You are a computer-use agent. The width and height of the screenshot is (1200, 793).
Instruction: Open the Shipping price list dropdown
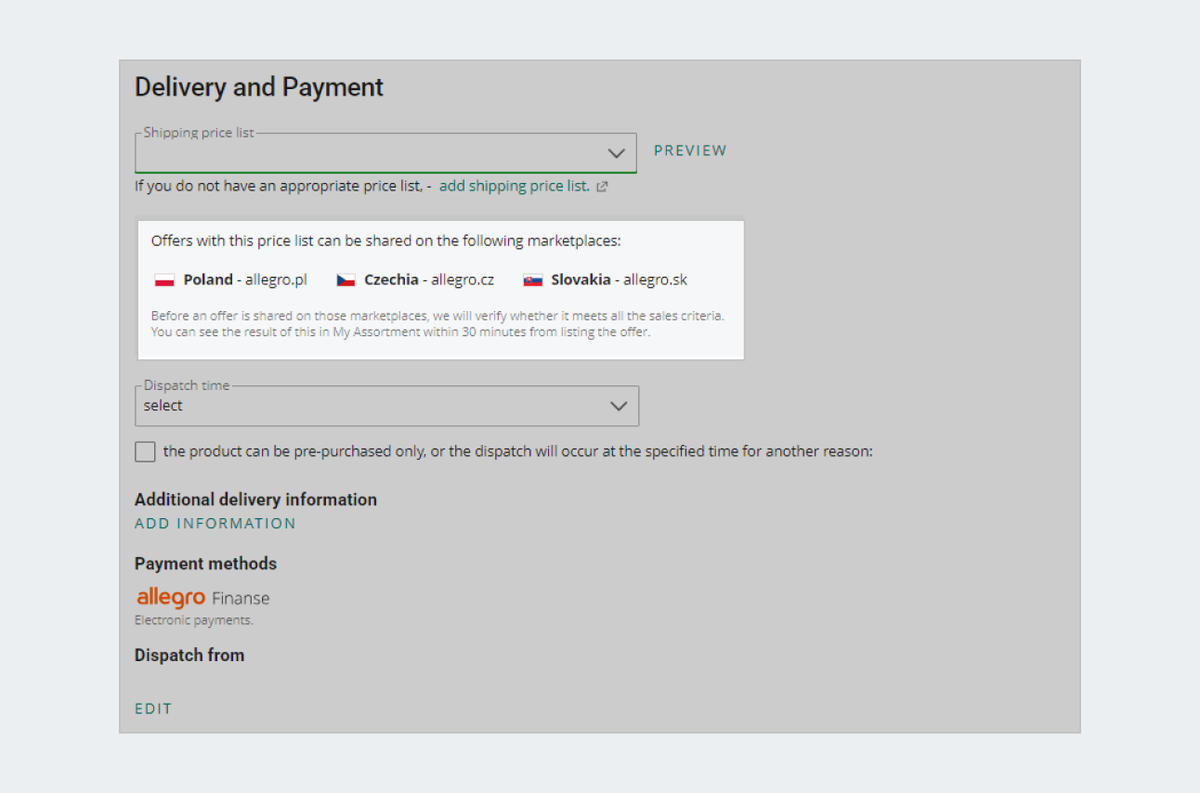tap(386, 152)
